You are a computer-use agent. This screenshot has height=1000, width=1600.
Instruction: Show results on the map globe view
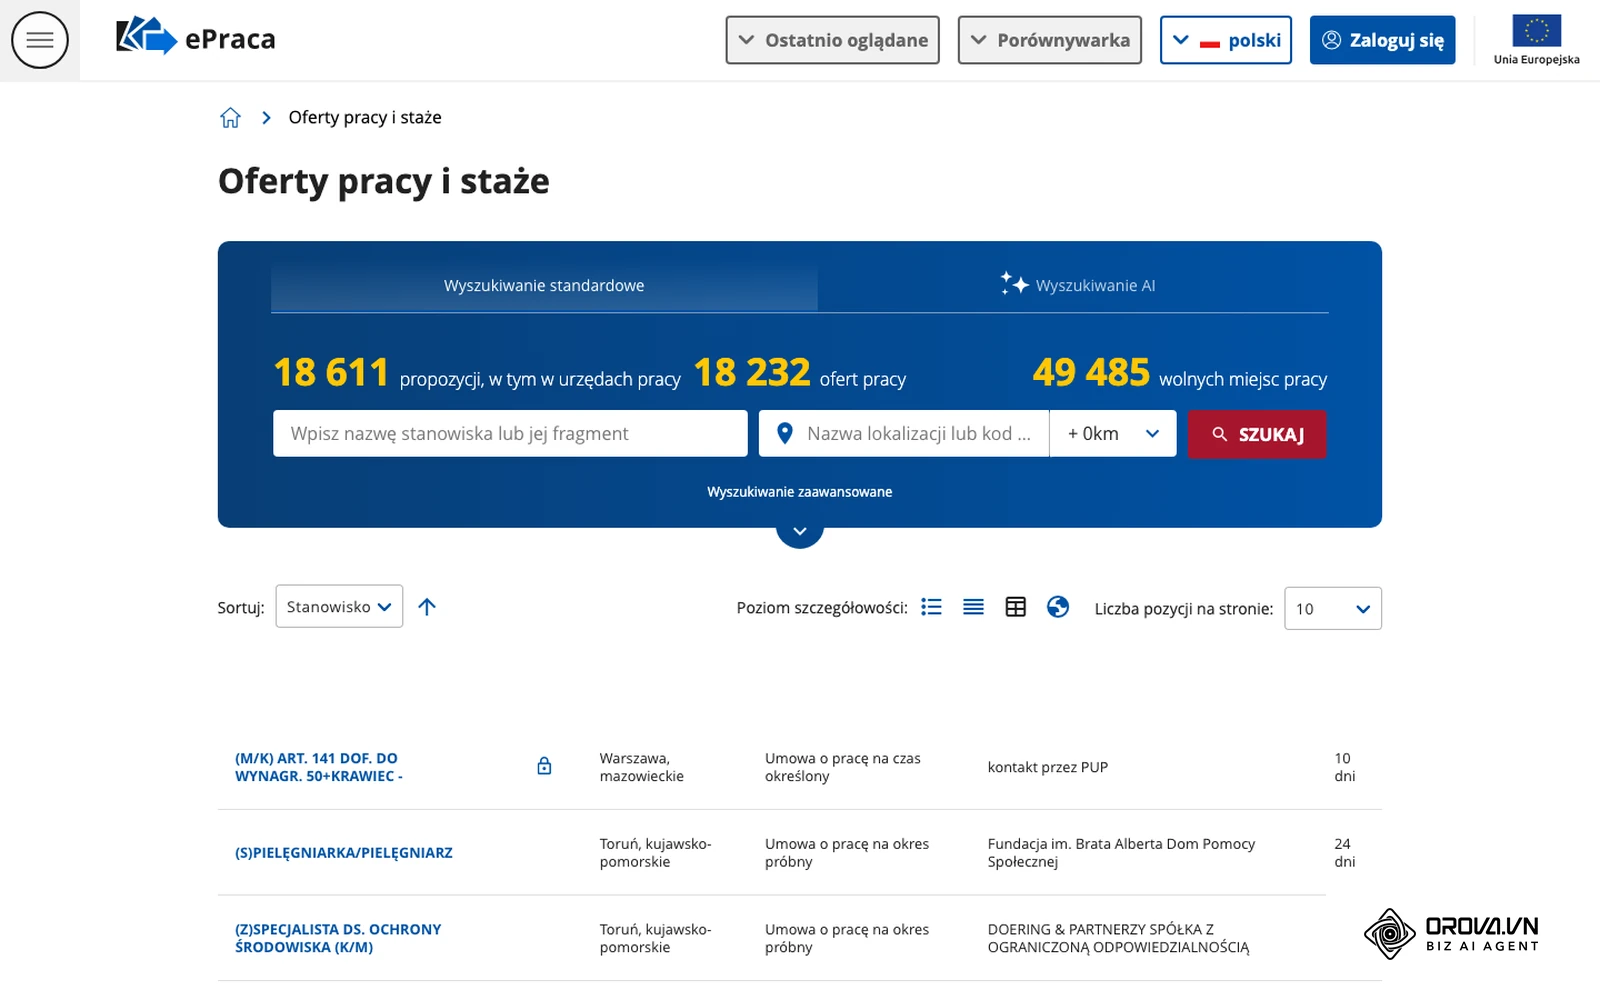(x=1058, y=607)
